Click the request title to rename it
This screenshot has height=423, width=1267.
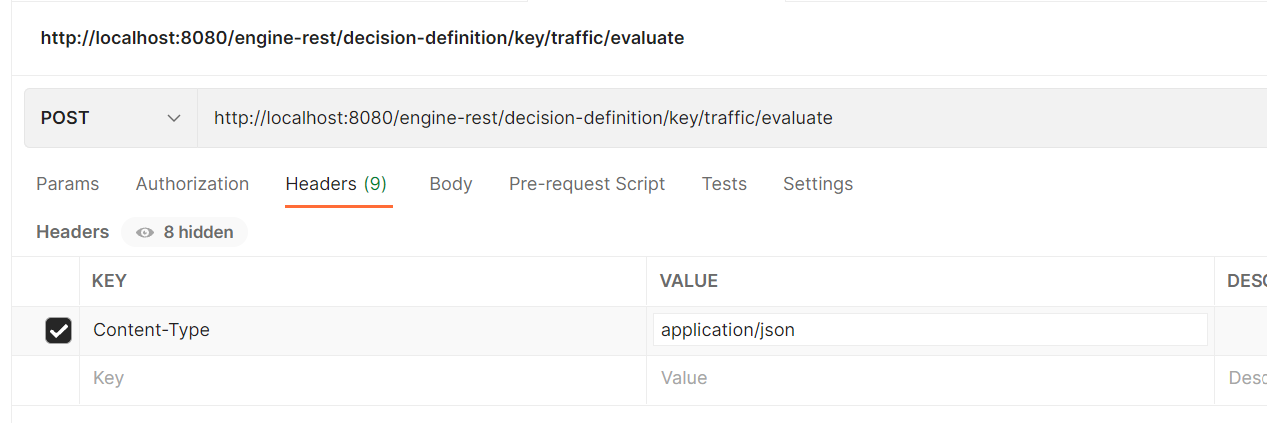362,38
